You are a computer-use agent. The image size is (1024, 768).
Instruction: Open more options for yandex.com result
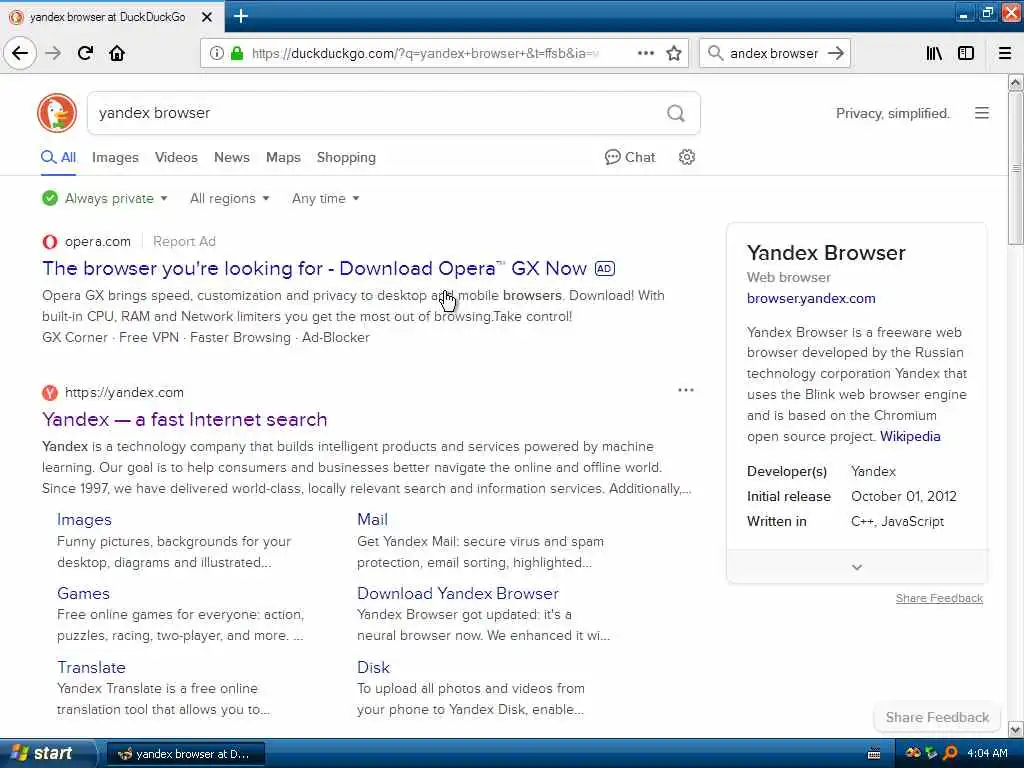coord(686,390)
